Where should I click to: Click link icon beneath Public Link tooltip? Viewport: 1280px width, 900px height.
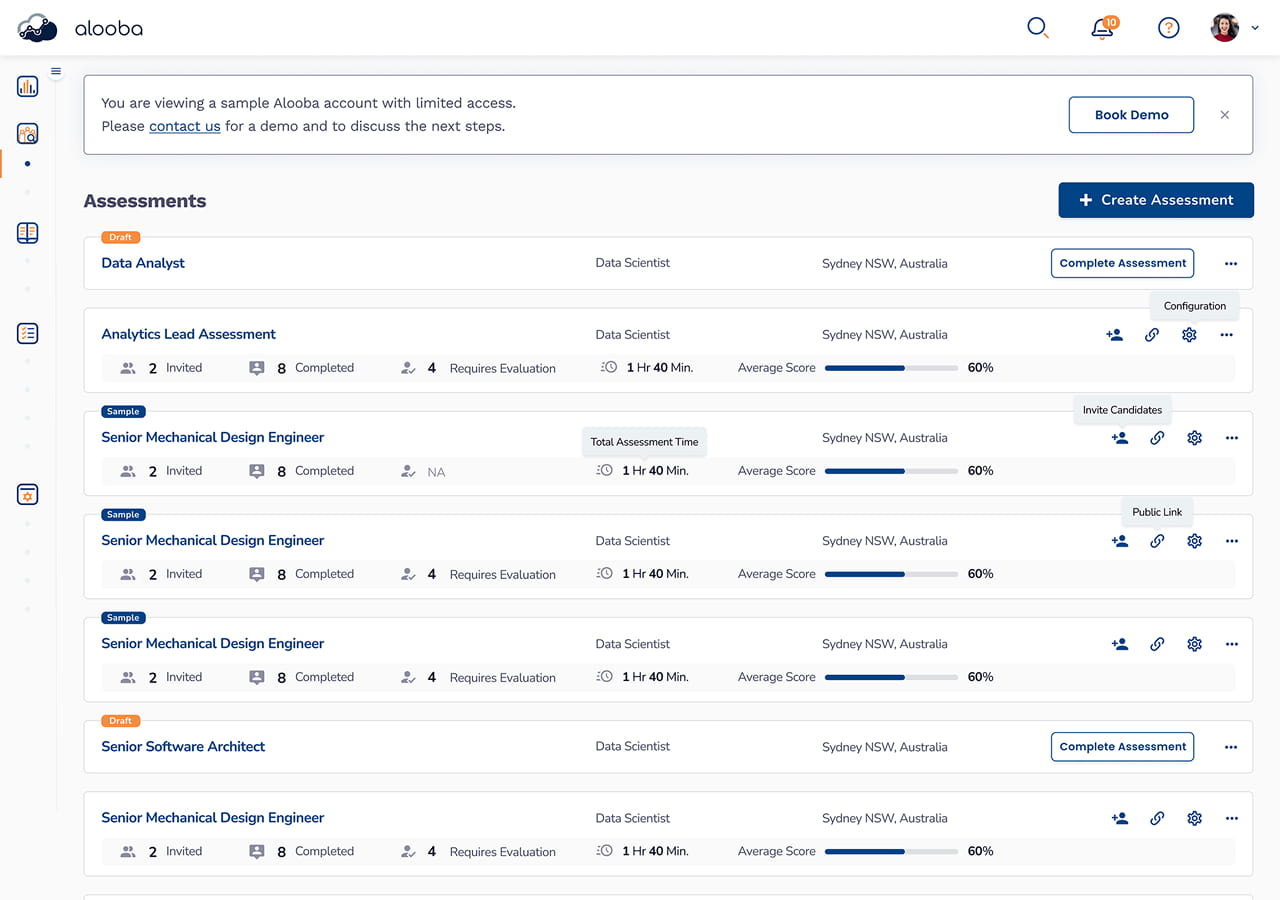[1157, 541]
